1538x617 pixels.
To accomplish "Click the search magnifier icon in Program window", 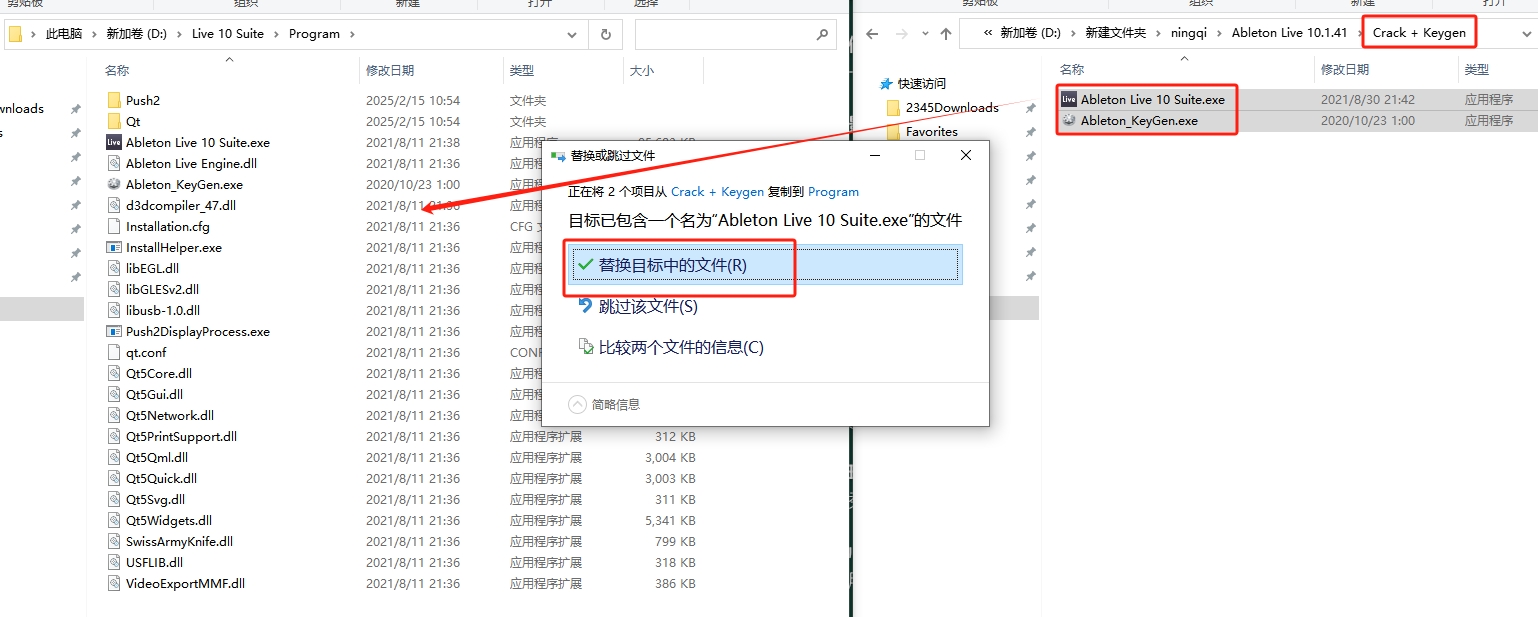I will [x=822, y=34].
